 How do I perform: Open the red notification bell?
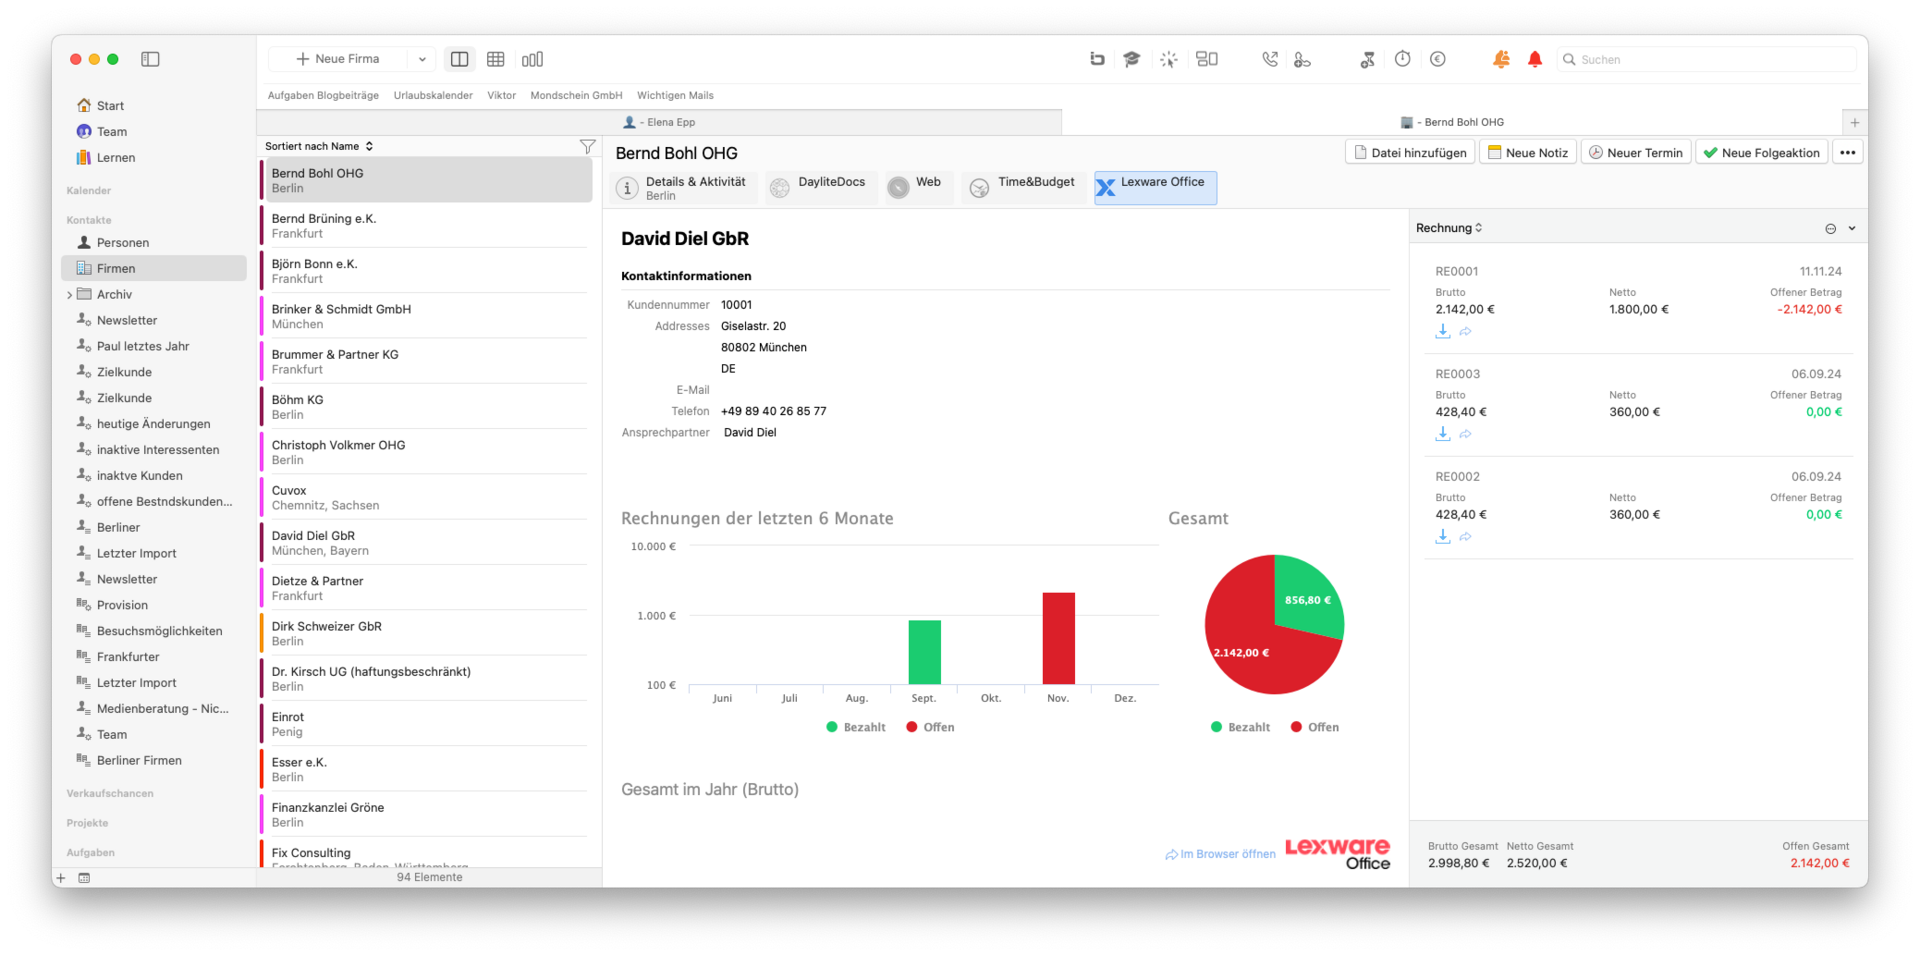coord(1534,59)
